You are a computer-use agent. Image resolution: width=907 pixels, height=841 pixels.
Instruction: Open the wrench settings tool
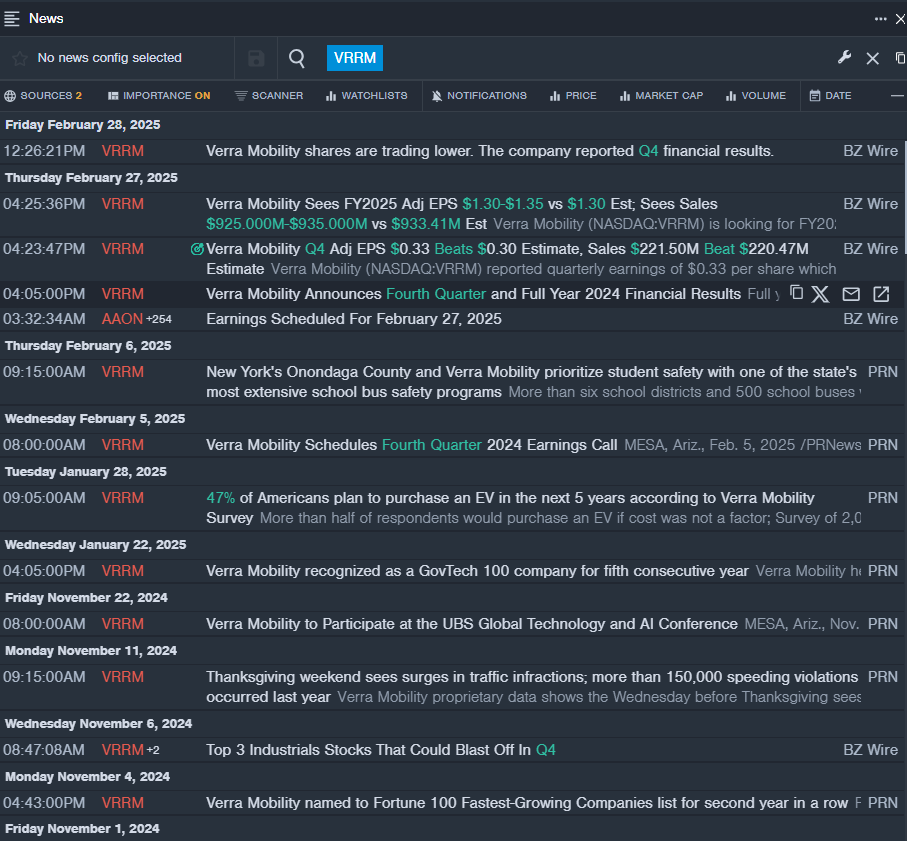844,58
